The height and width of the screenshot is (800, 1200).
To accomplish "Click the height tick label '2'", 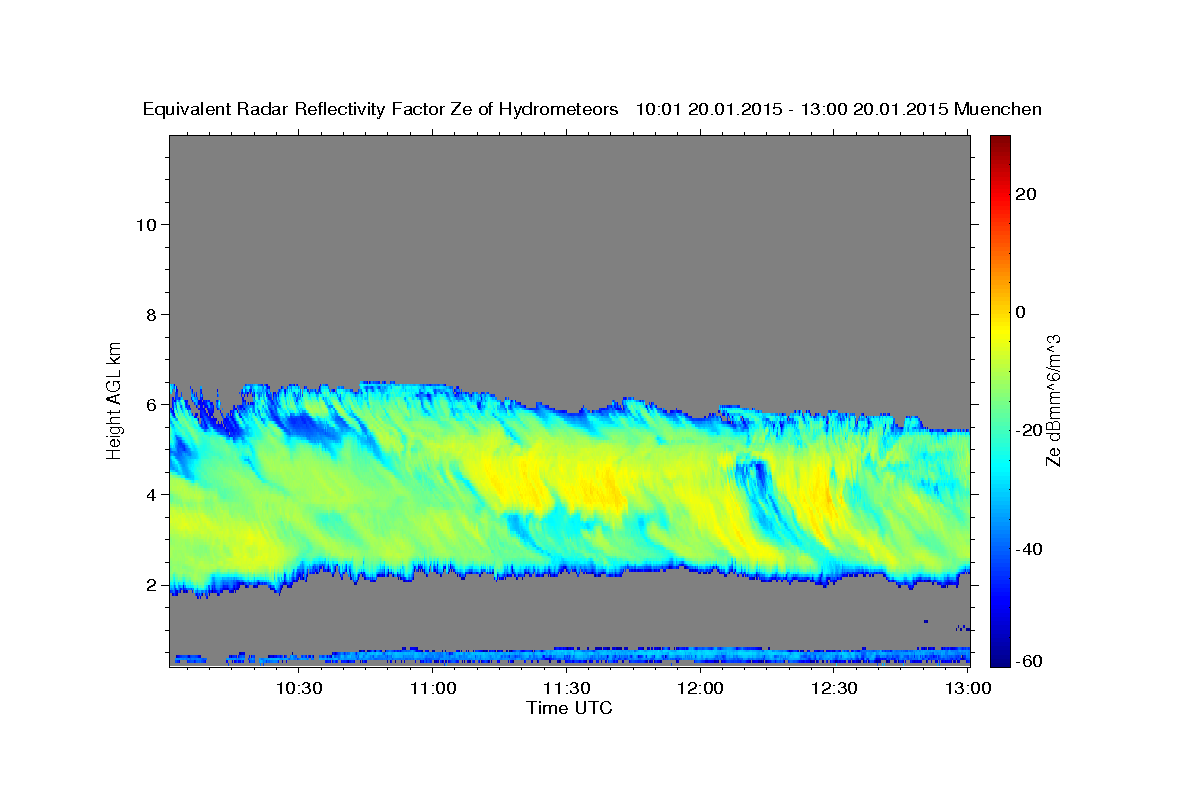I will [149, 584].
